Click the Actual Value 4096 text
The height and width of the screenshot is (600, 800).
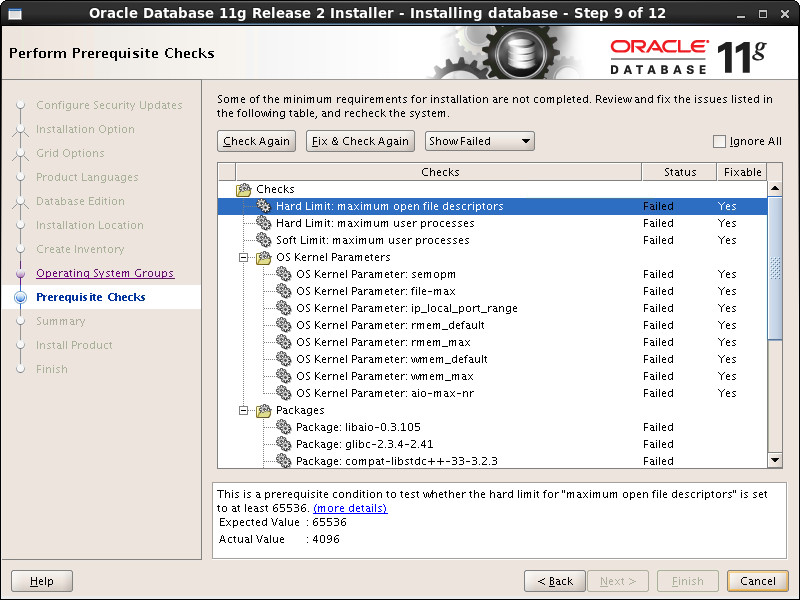click(x=279, y=539)
